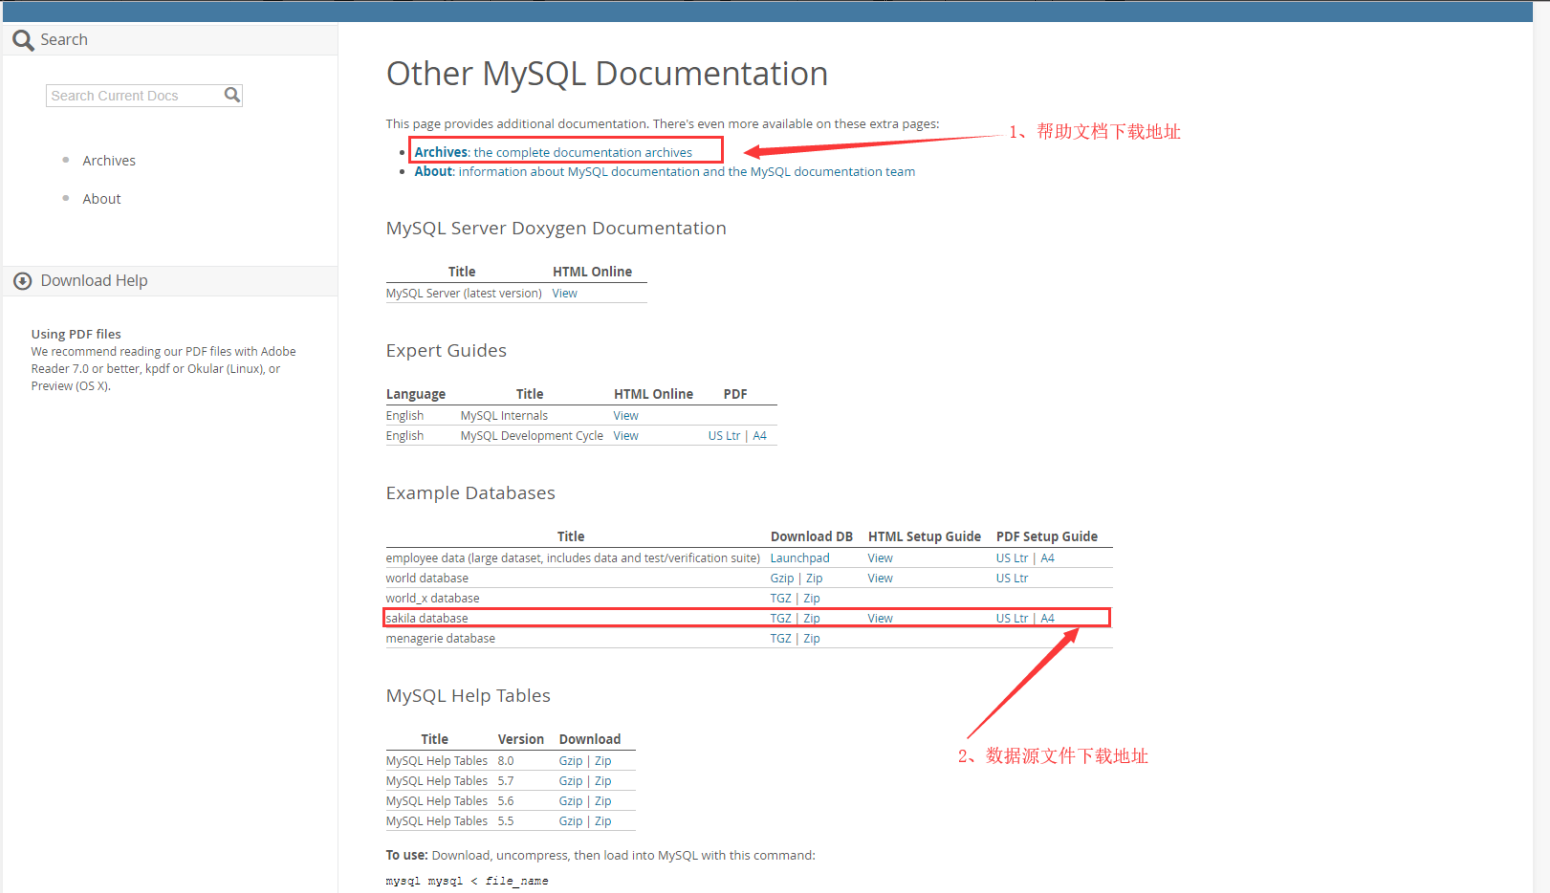Download US Ltr PDF of MySQL Development Cycle

coord(723,435)
